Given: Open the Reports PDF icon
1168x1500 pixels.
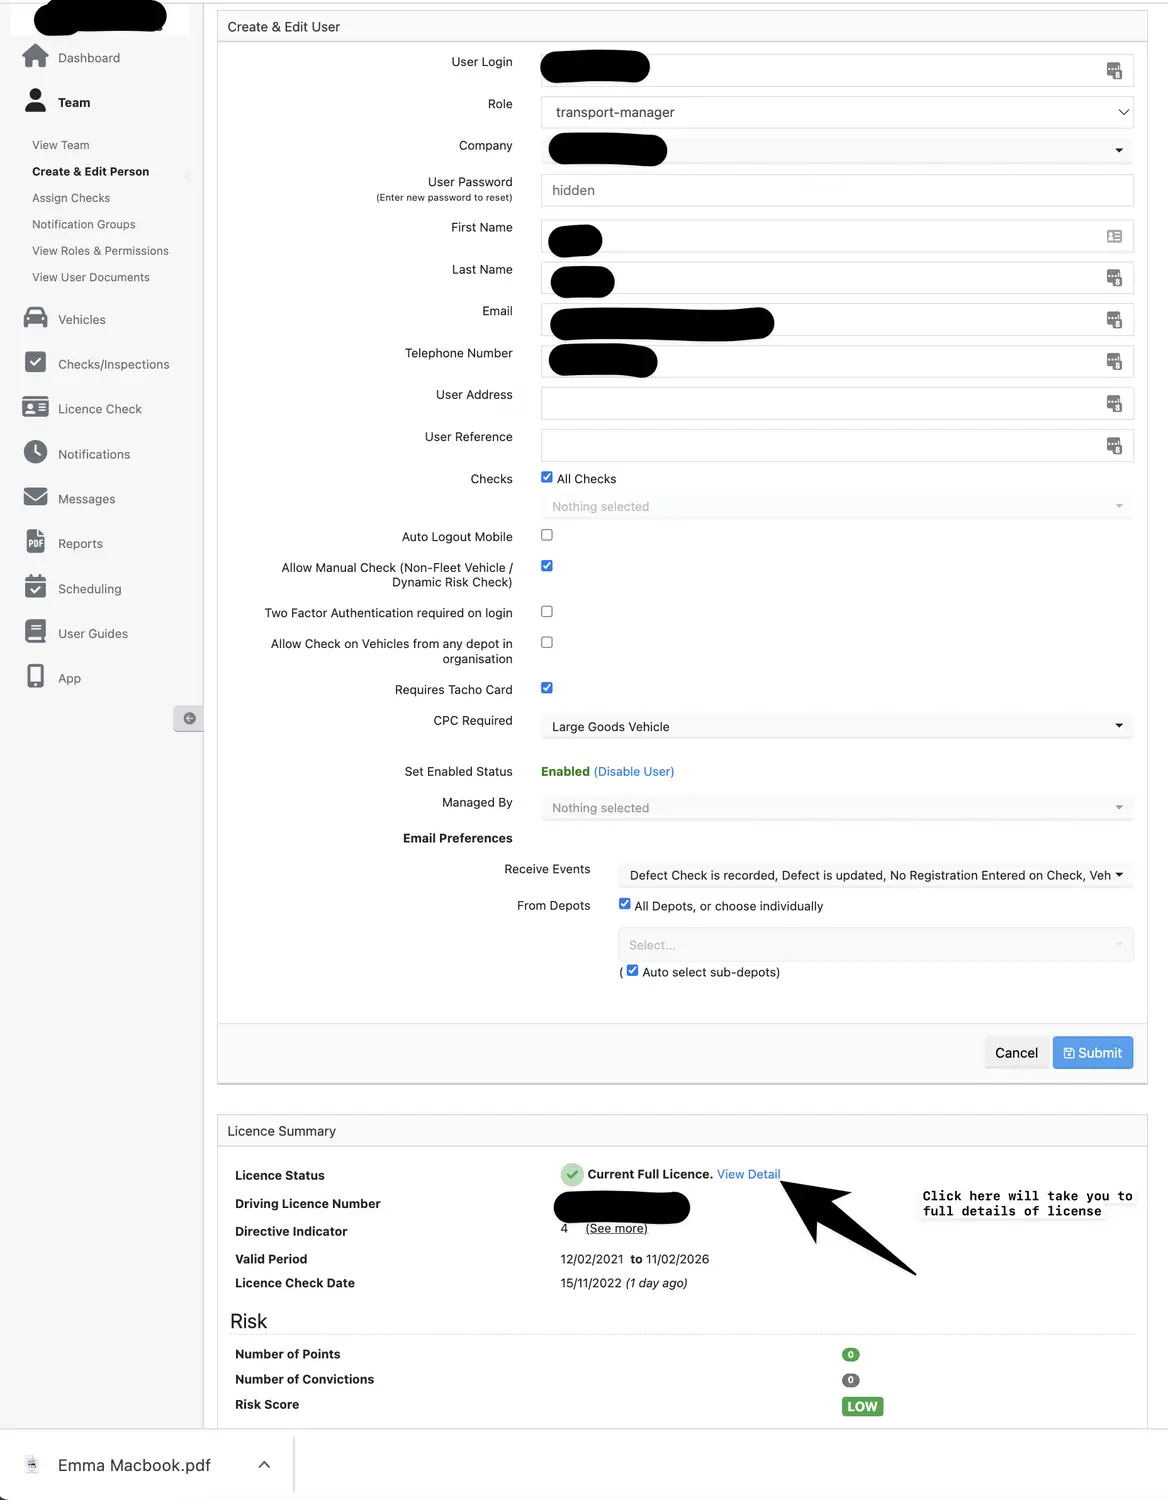Looking at the screenshot, I should 35,542.
